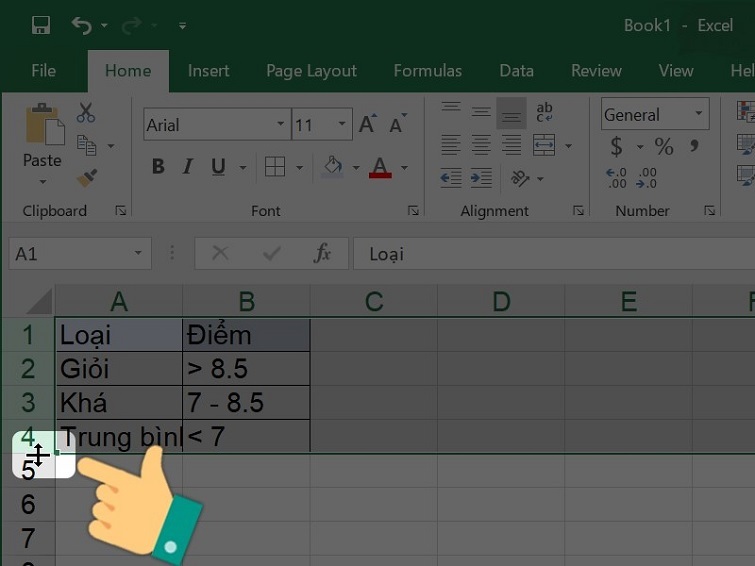This screenshot has width=755, height=566.
Task: Open the Arial font name dropdown
Action: 280,124
